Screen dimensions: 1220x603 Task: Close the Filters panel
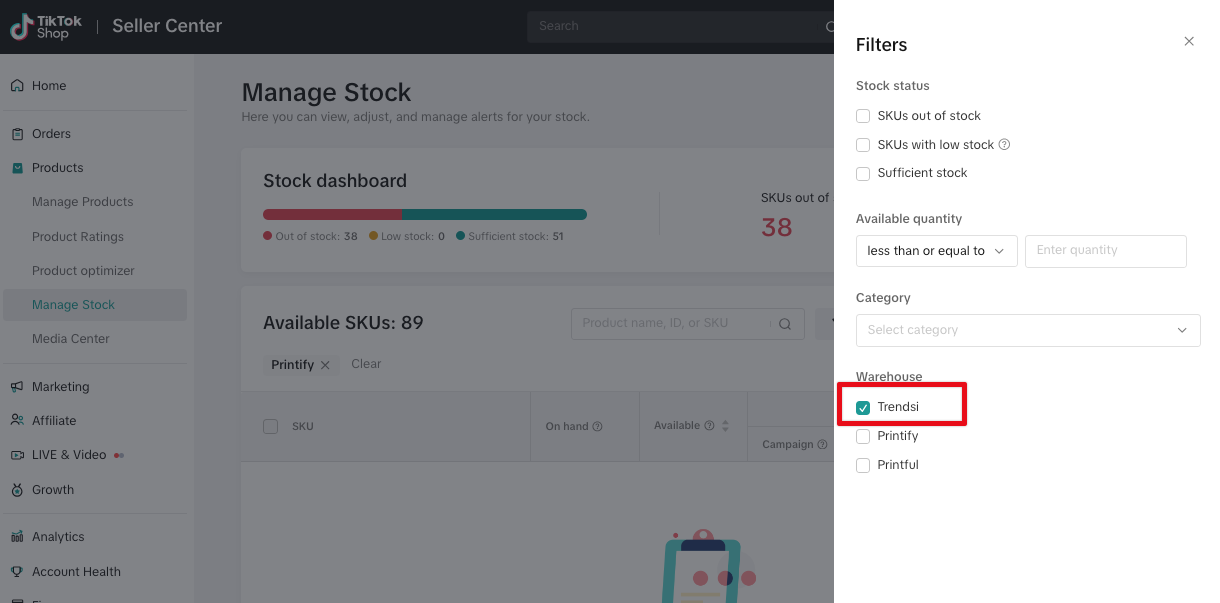click(1189, 41)
